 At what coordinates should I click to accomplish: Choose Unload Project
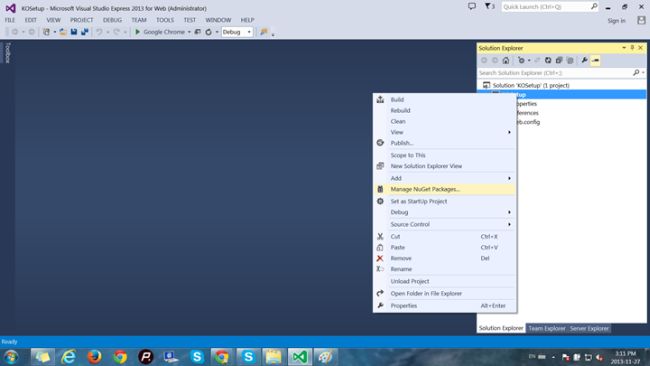444,281
